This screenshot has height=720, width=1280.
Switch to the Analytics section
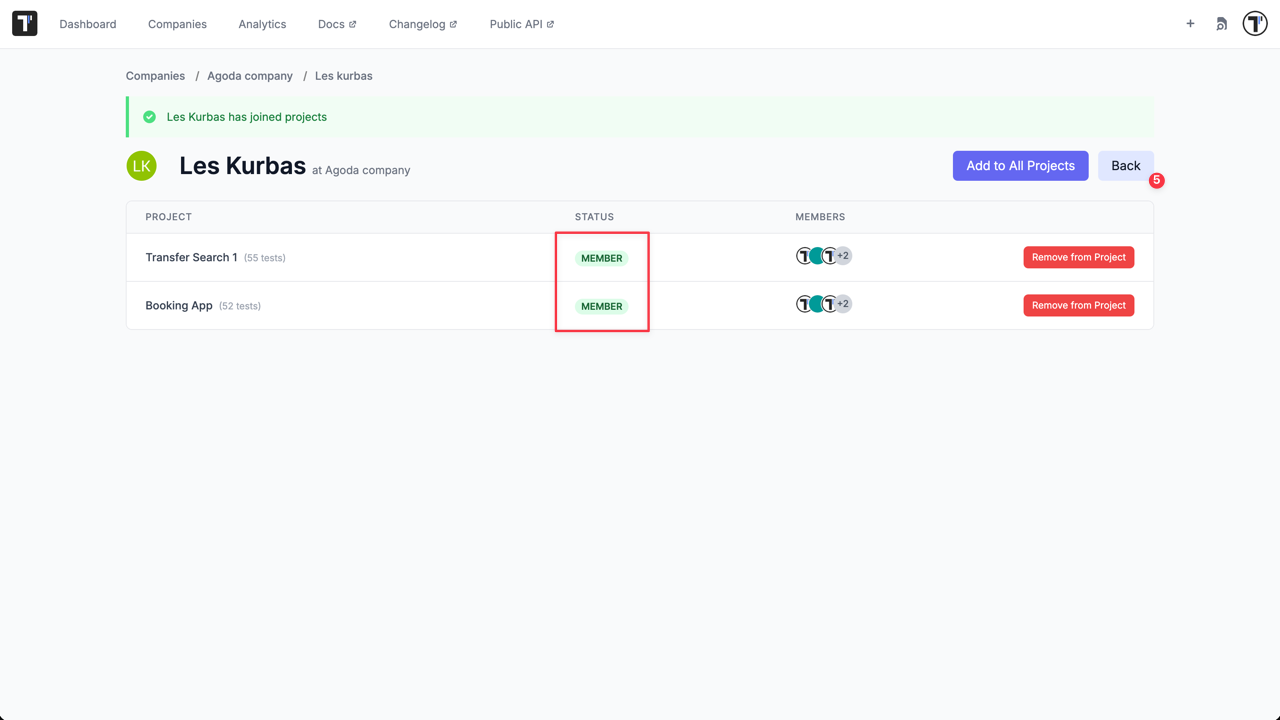point(262,23)
